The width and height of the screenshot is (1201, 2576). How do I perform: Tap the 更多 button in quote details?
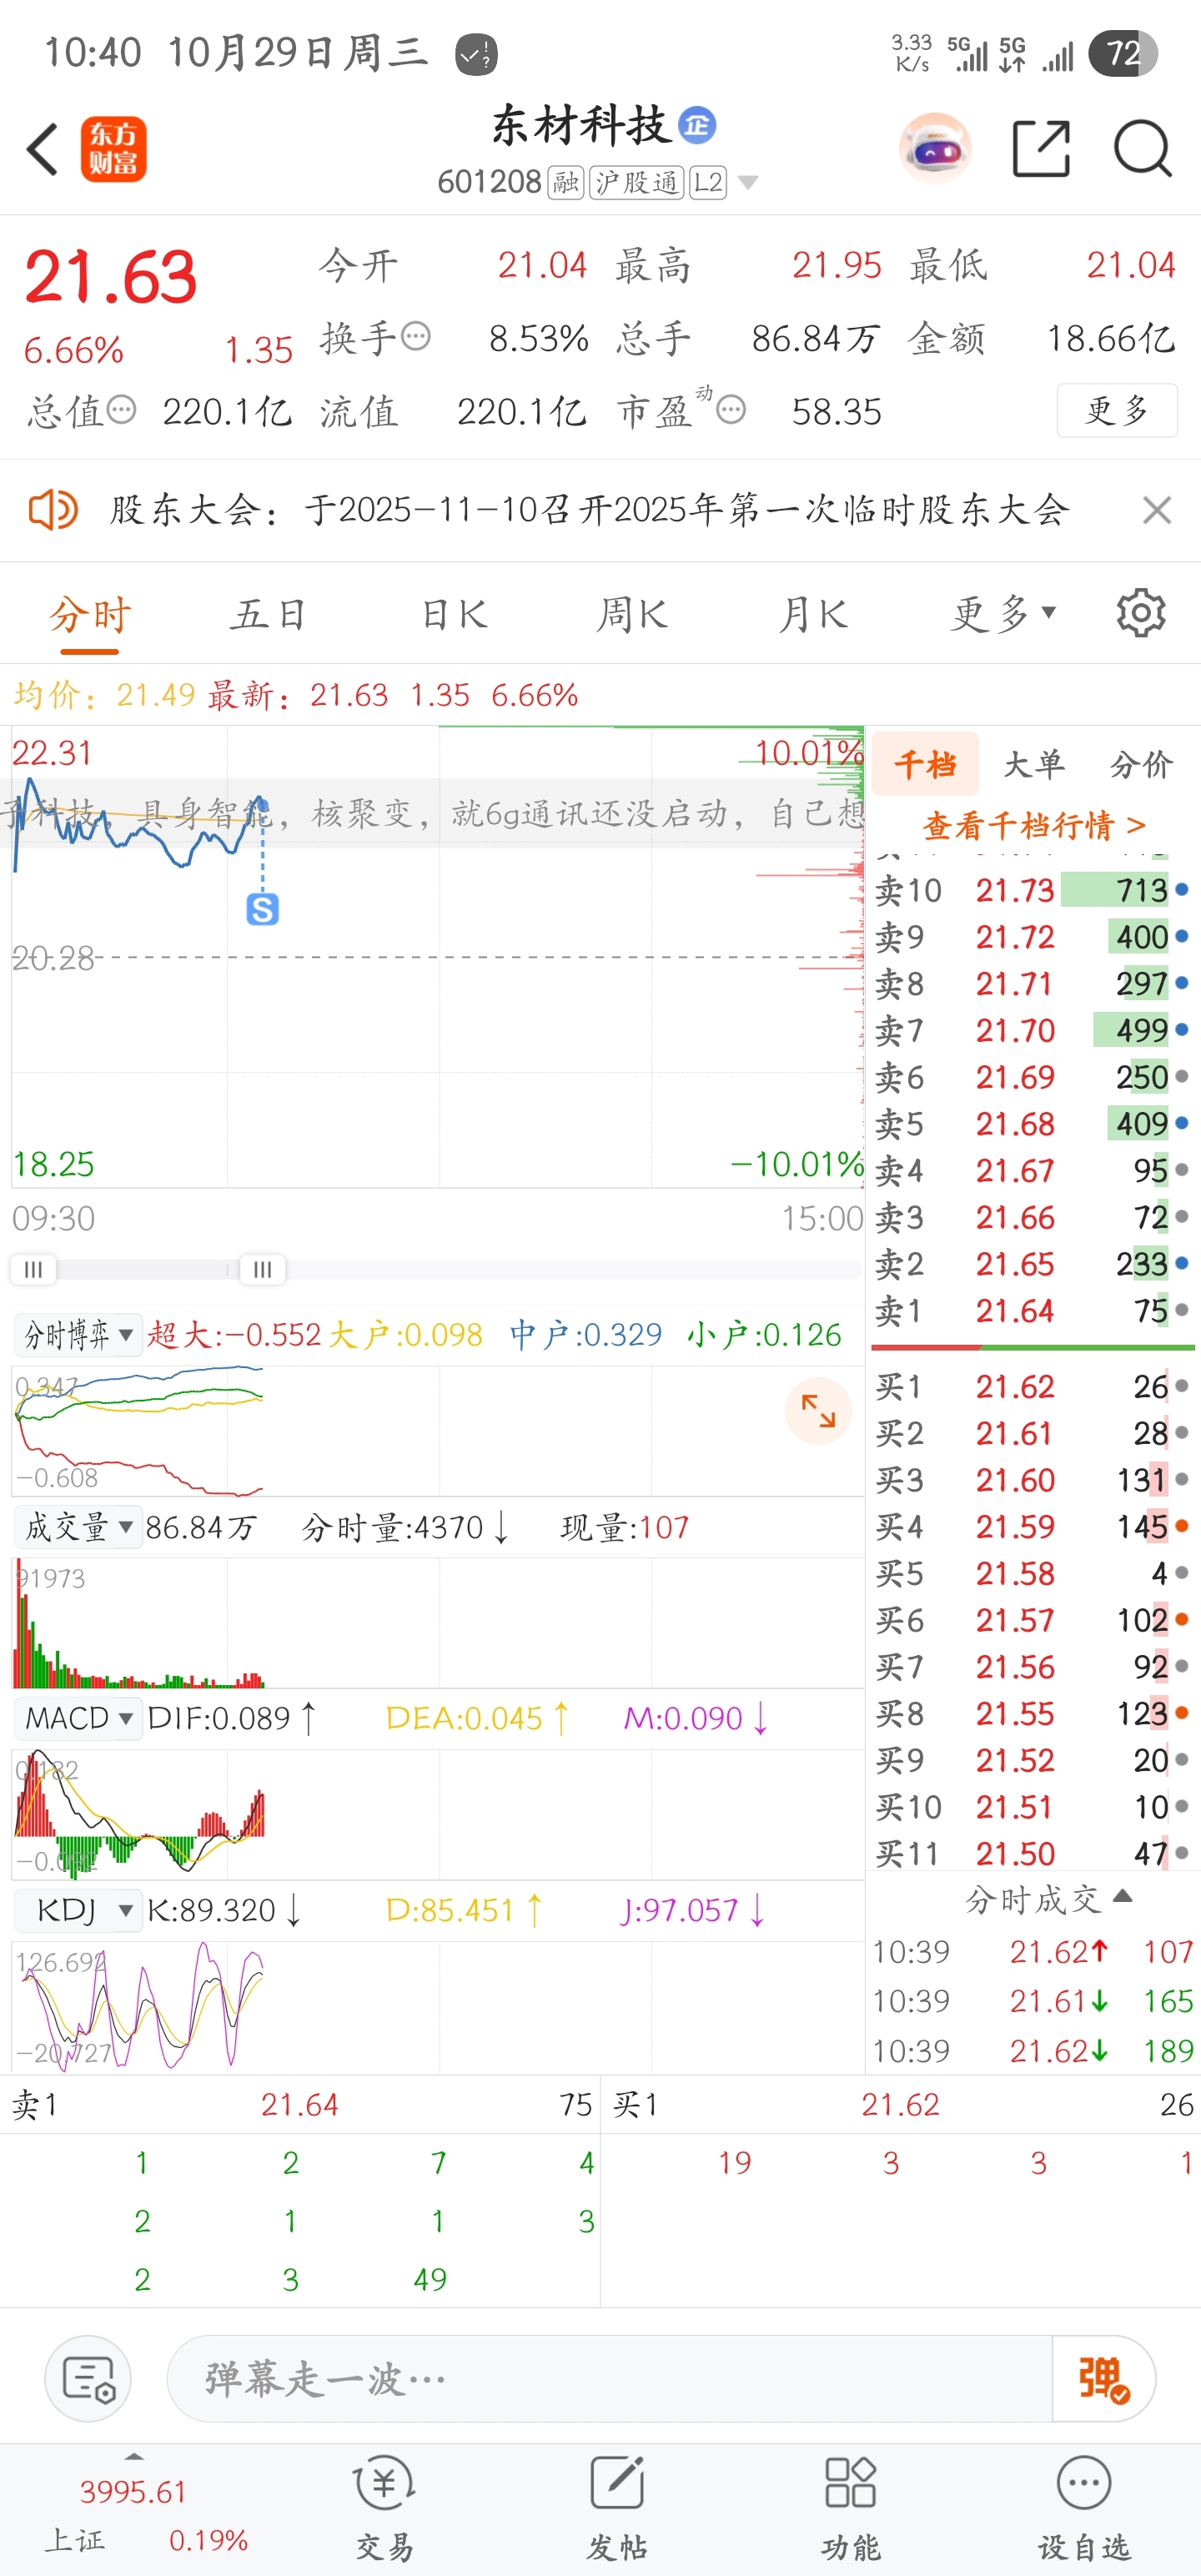point(1117,410)
